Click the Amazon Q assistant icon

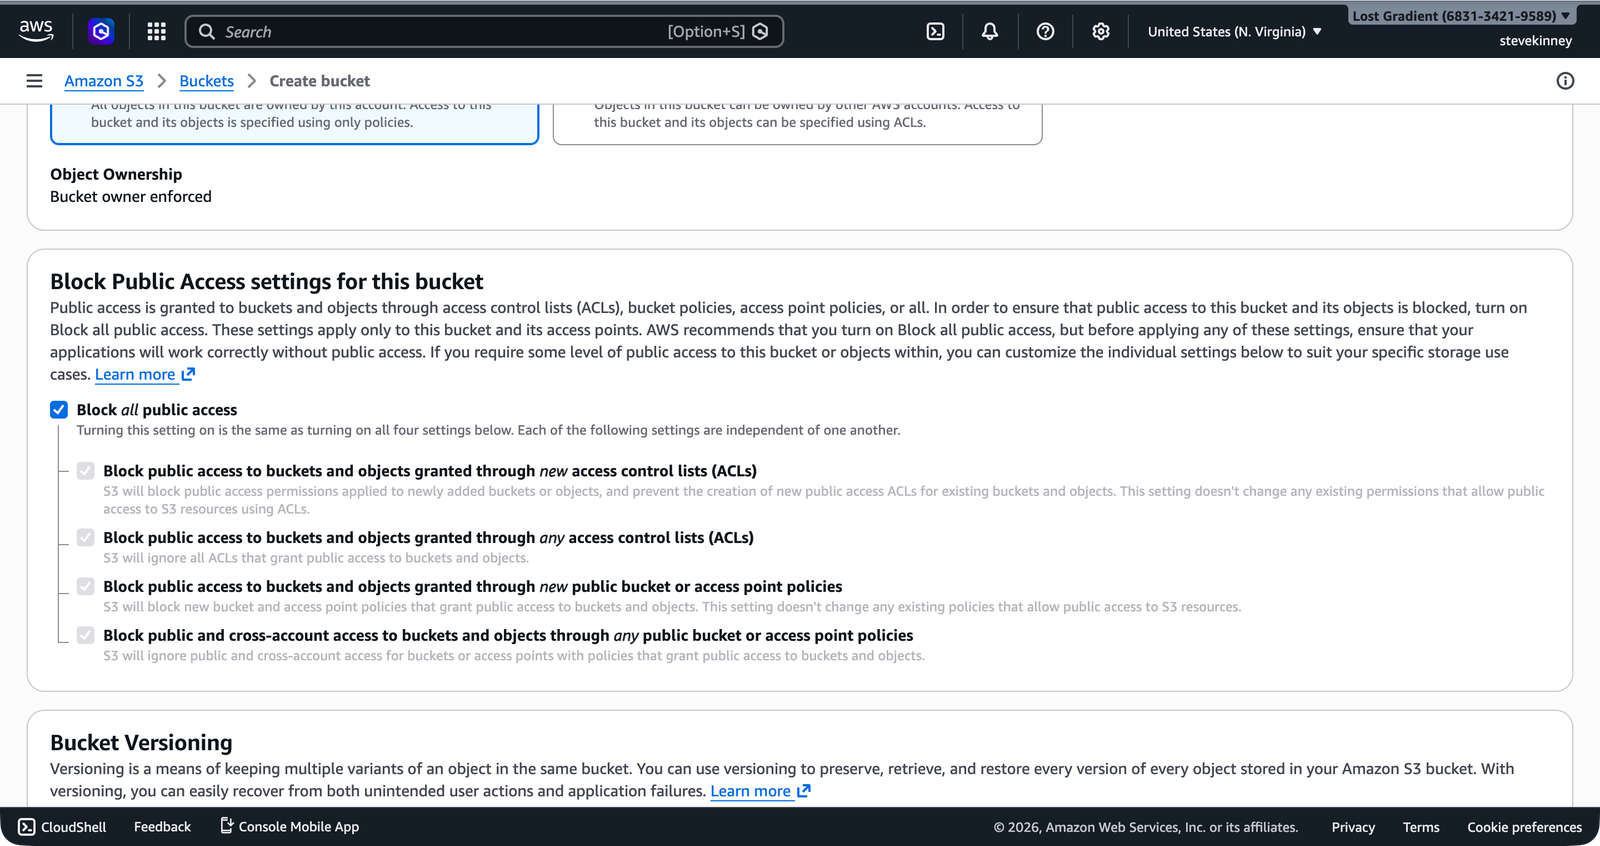pyautogui.click(x=101, y=31)
